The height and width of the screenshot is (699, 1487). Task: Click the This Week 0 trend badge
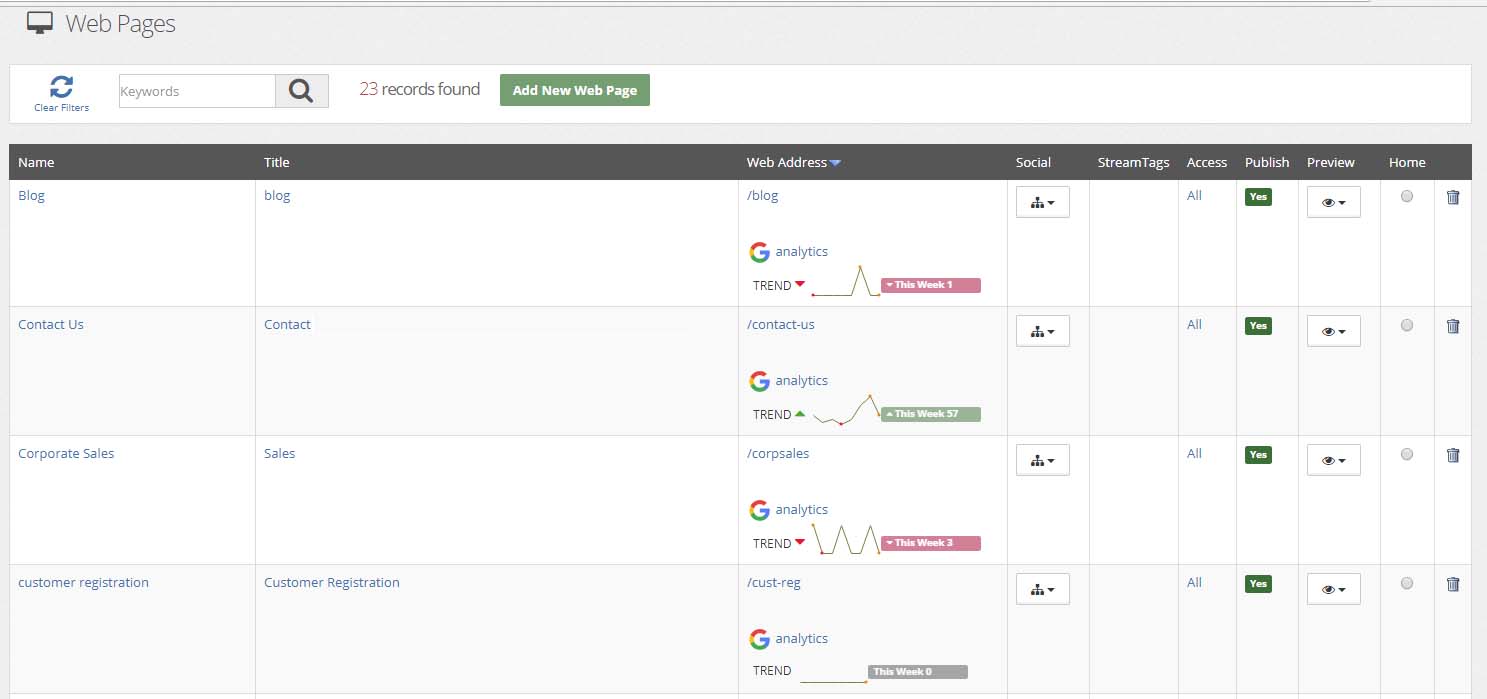tap(918, 672)
